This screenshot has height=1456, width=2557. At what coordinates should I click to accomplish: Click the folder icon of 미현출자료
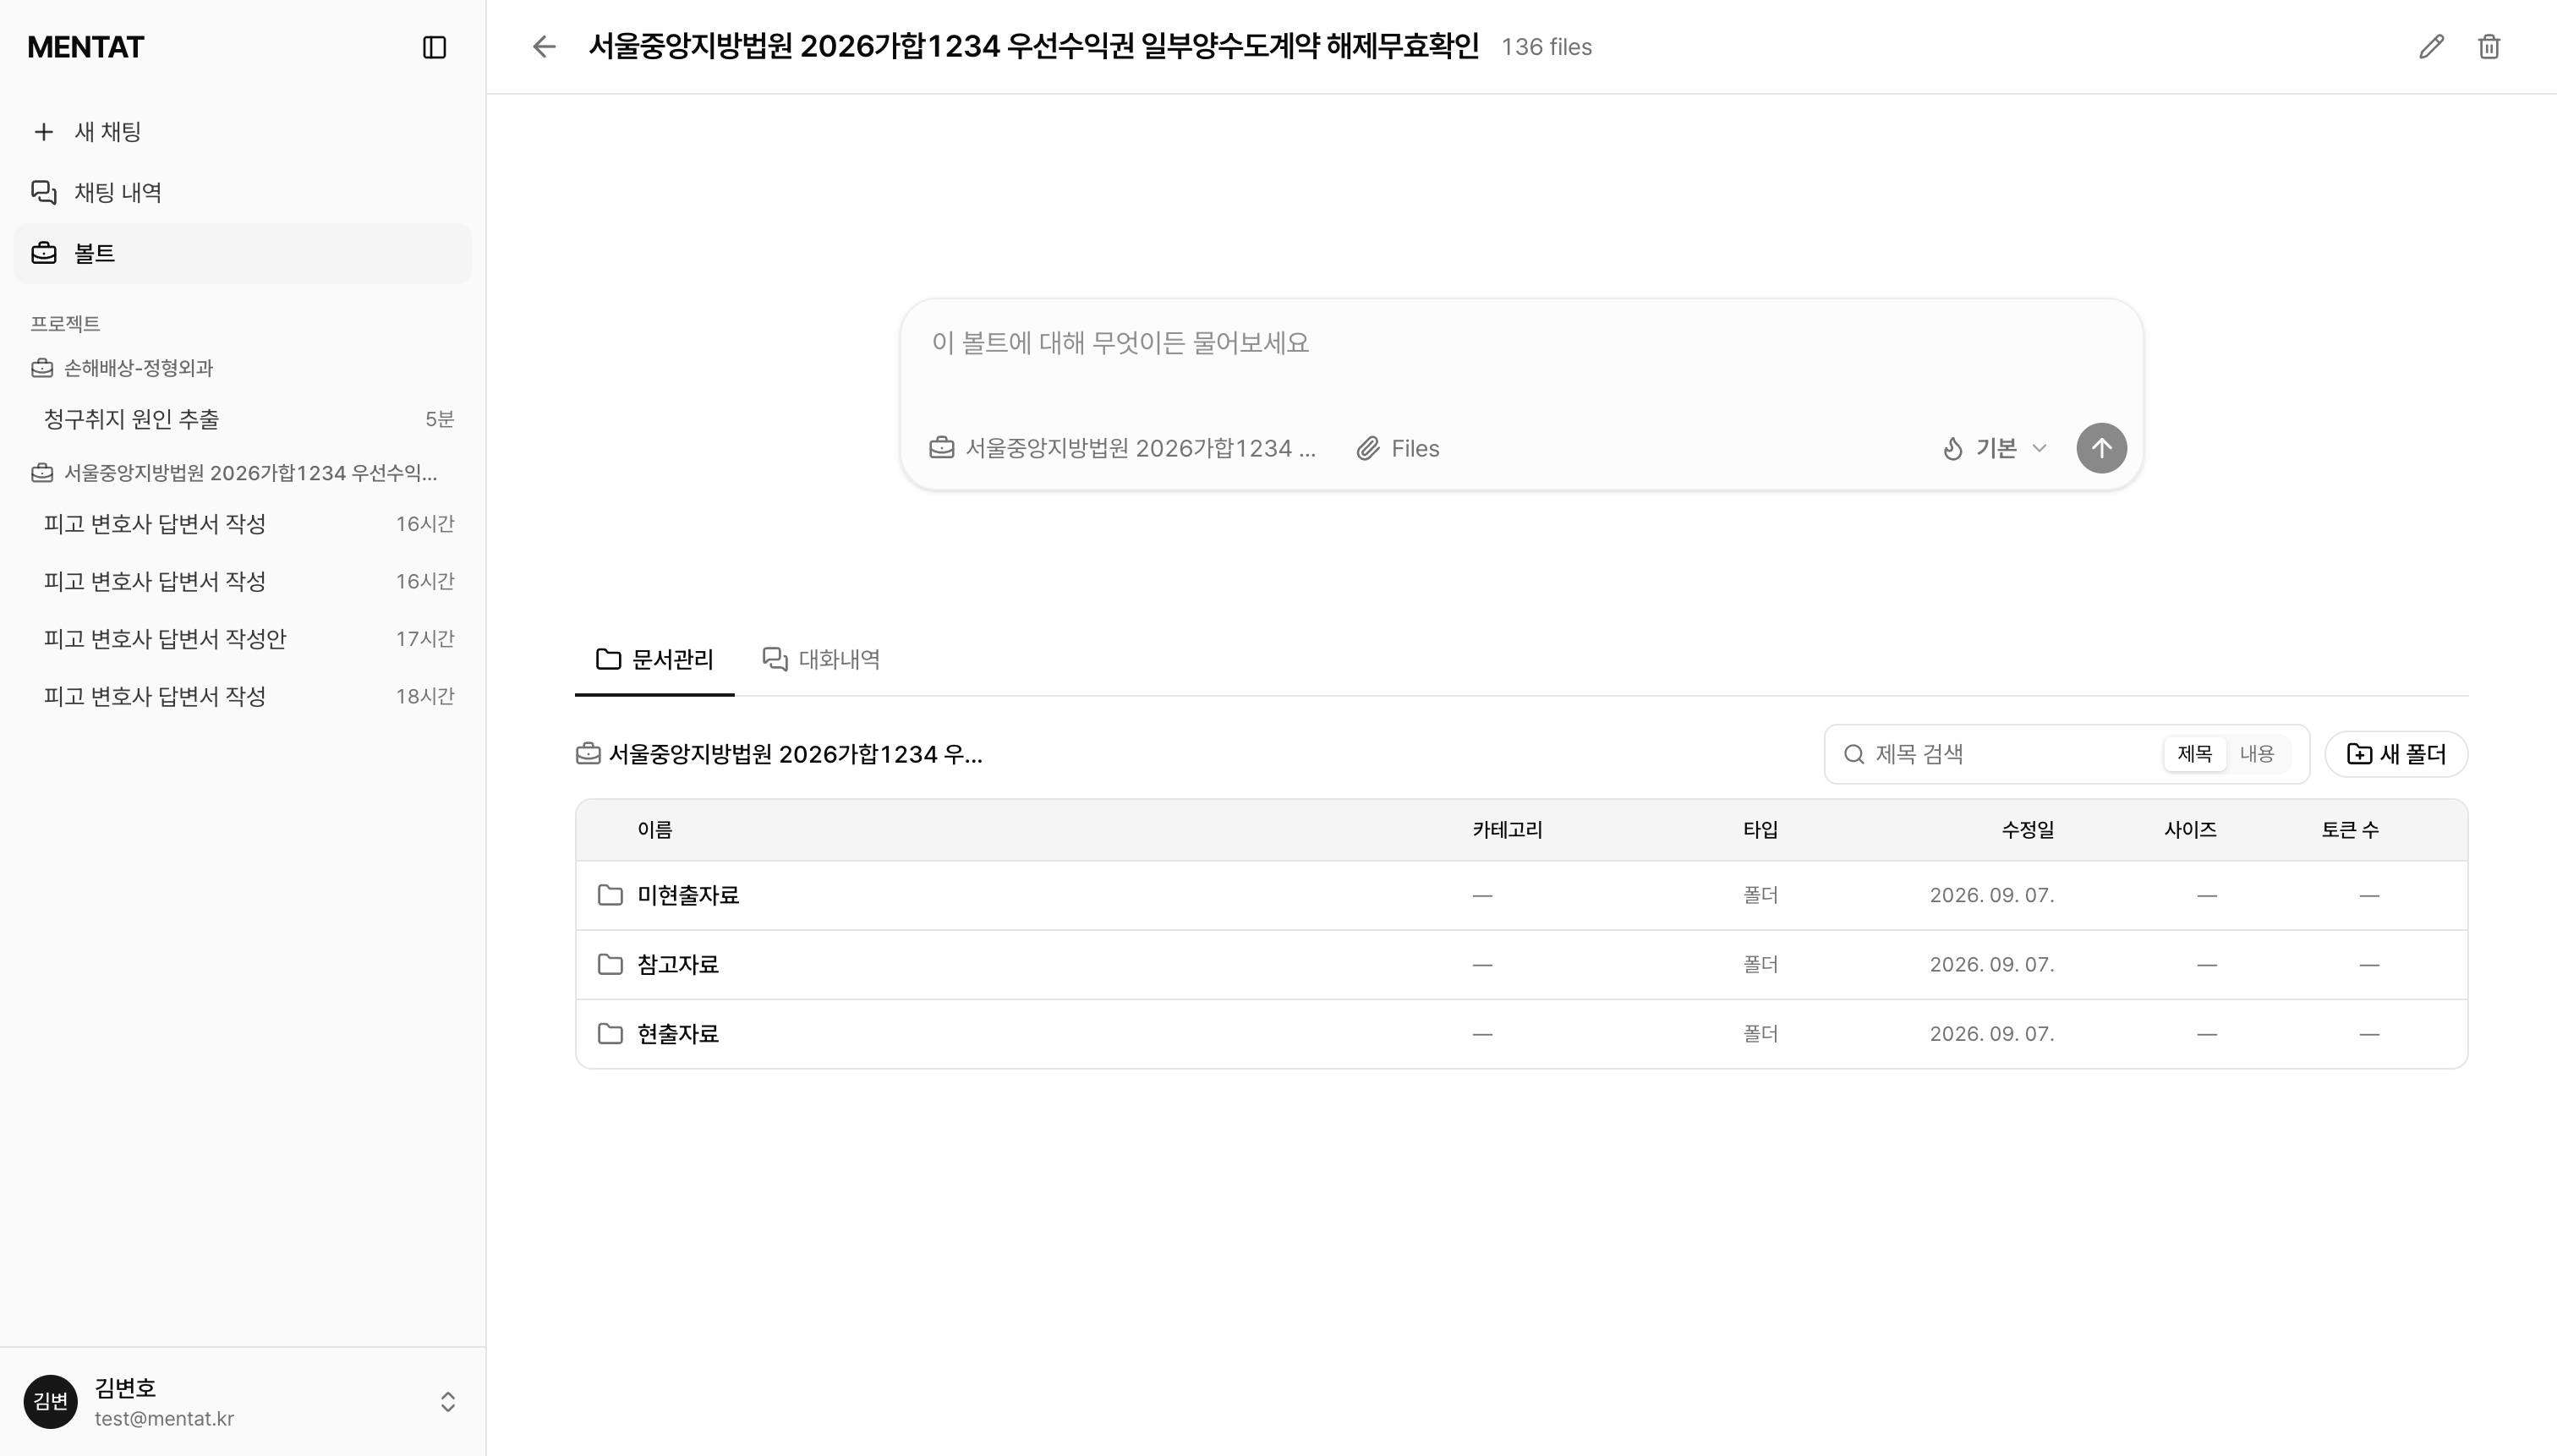(x=610, y=895)
